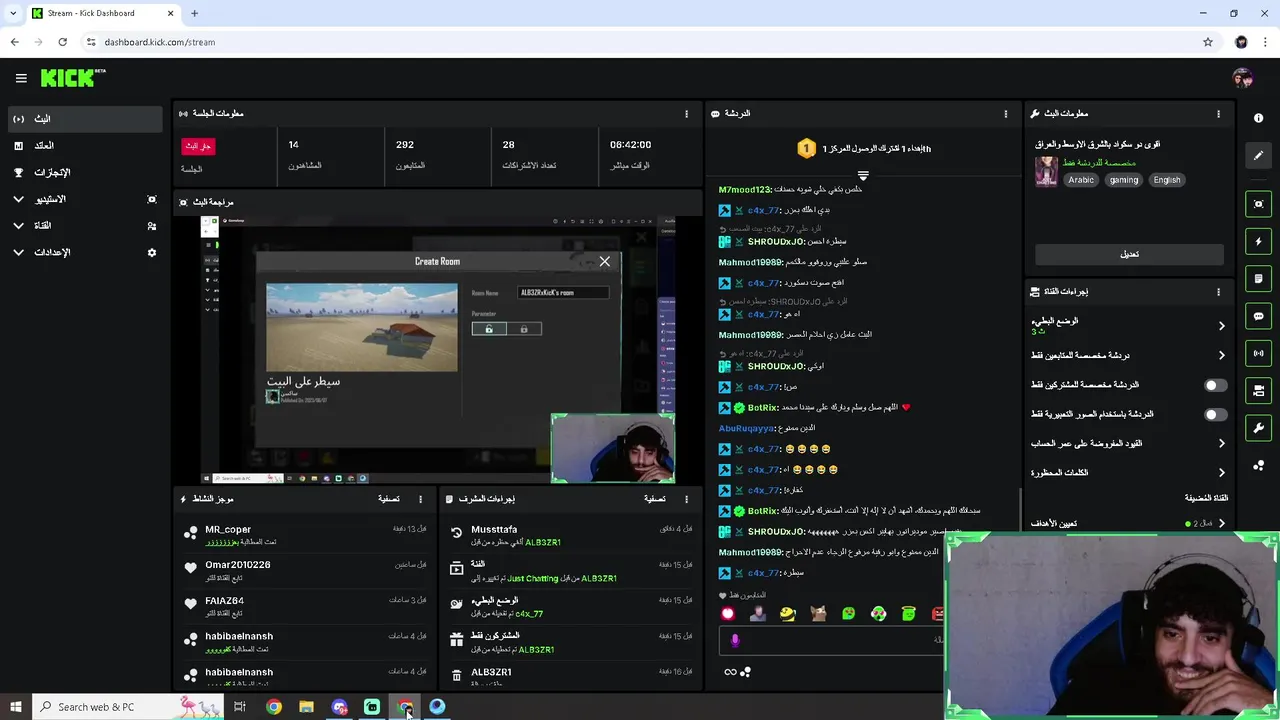1280x720 pixels.
Task: Open moderator actions panel options menu
Action: (x=686, y=499)
